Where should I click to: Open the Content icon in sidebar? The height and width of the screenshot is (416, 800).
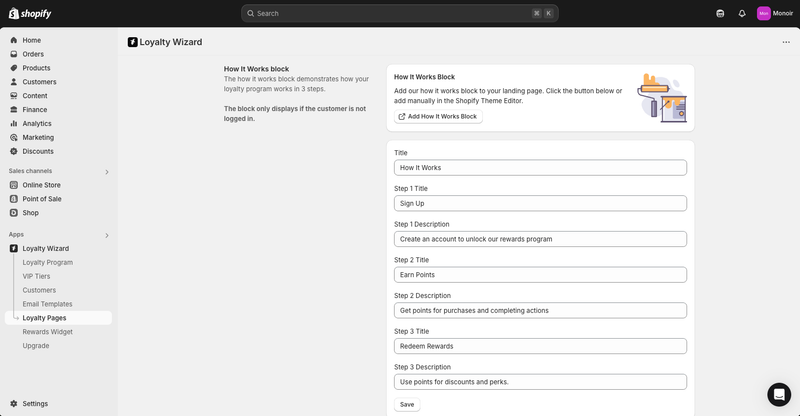pos(14,95)
